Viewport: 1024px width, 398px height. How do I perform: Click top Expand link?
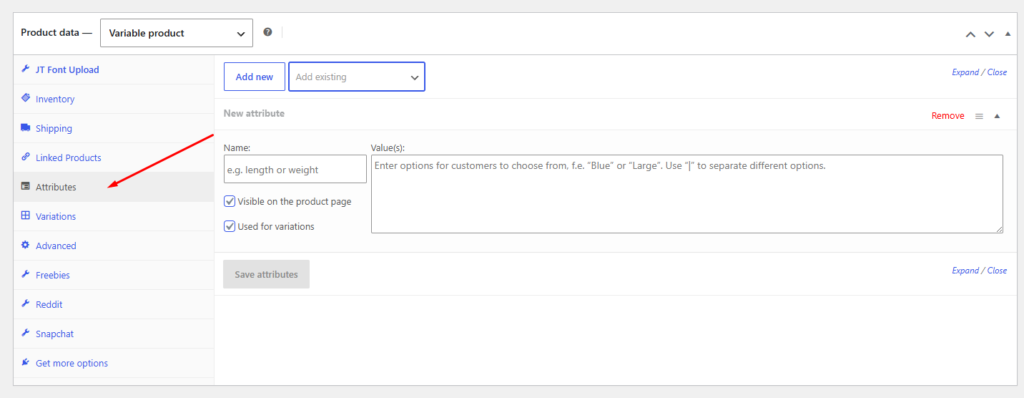click(965, 73)
